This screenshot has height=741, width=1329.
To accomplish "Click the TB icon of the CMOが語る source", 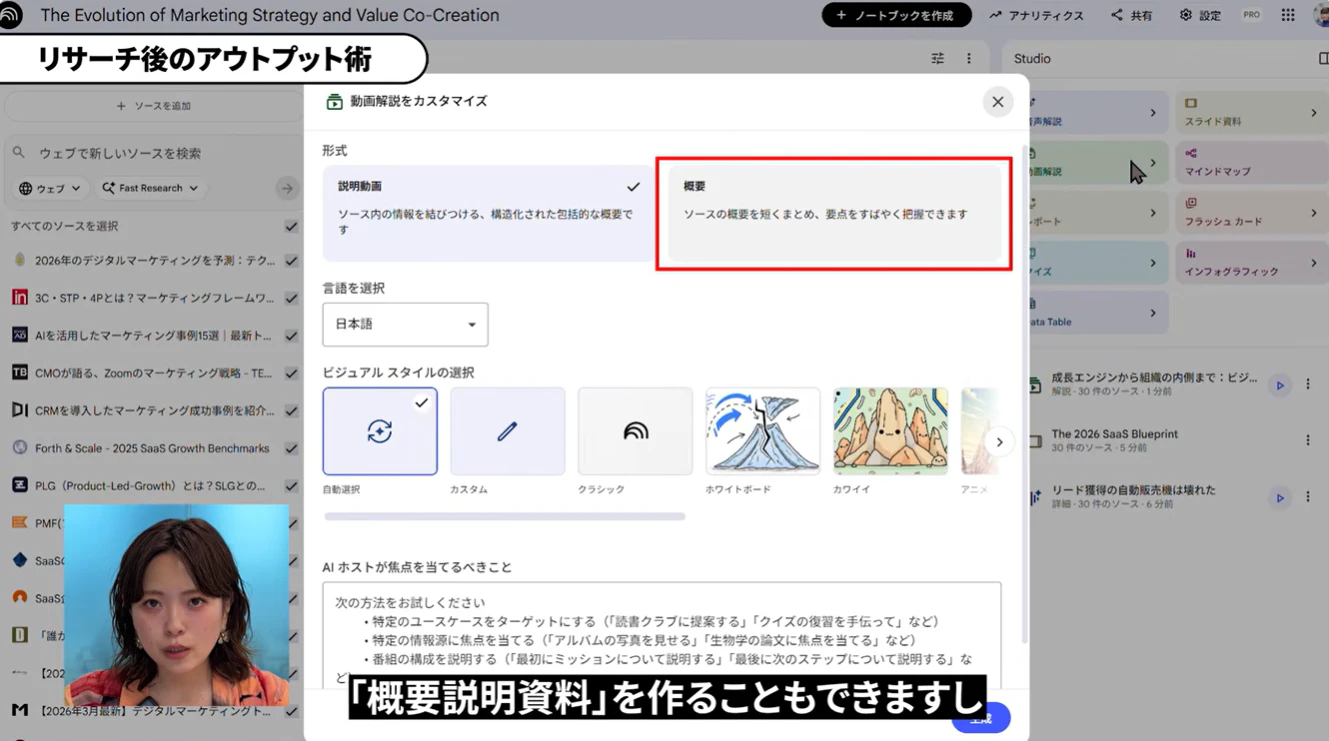I will click(x=19, y=373).
